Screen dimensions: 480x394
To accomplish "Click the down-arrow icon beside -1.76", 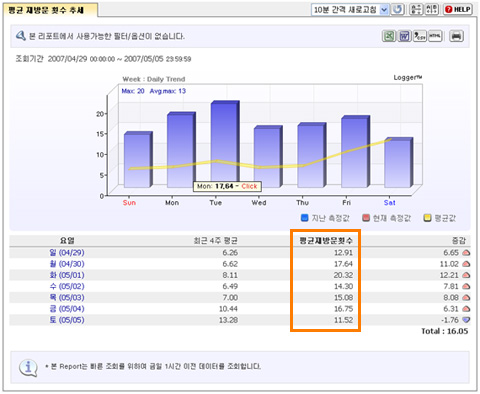I will coord(466,320).
